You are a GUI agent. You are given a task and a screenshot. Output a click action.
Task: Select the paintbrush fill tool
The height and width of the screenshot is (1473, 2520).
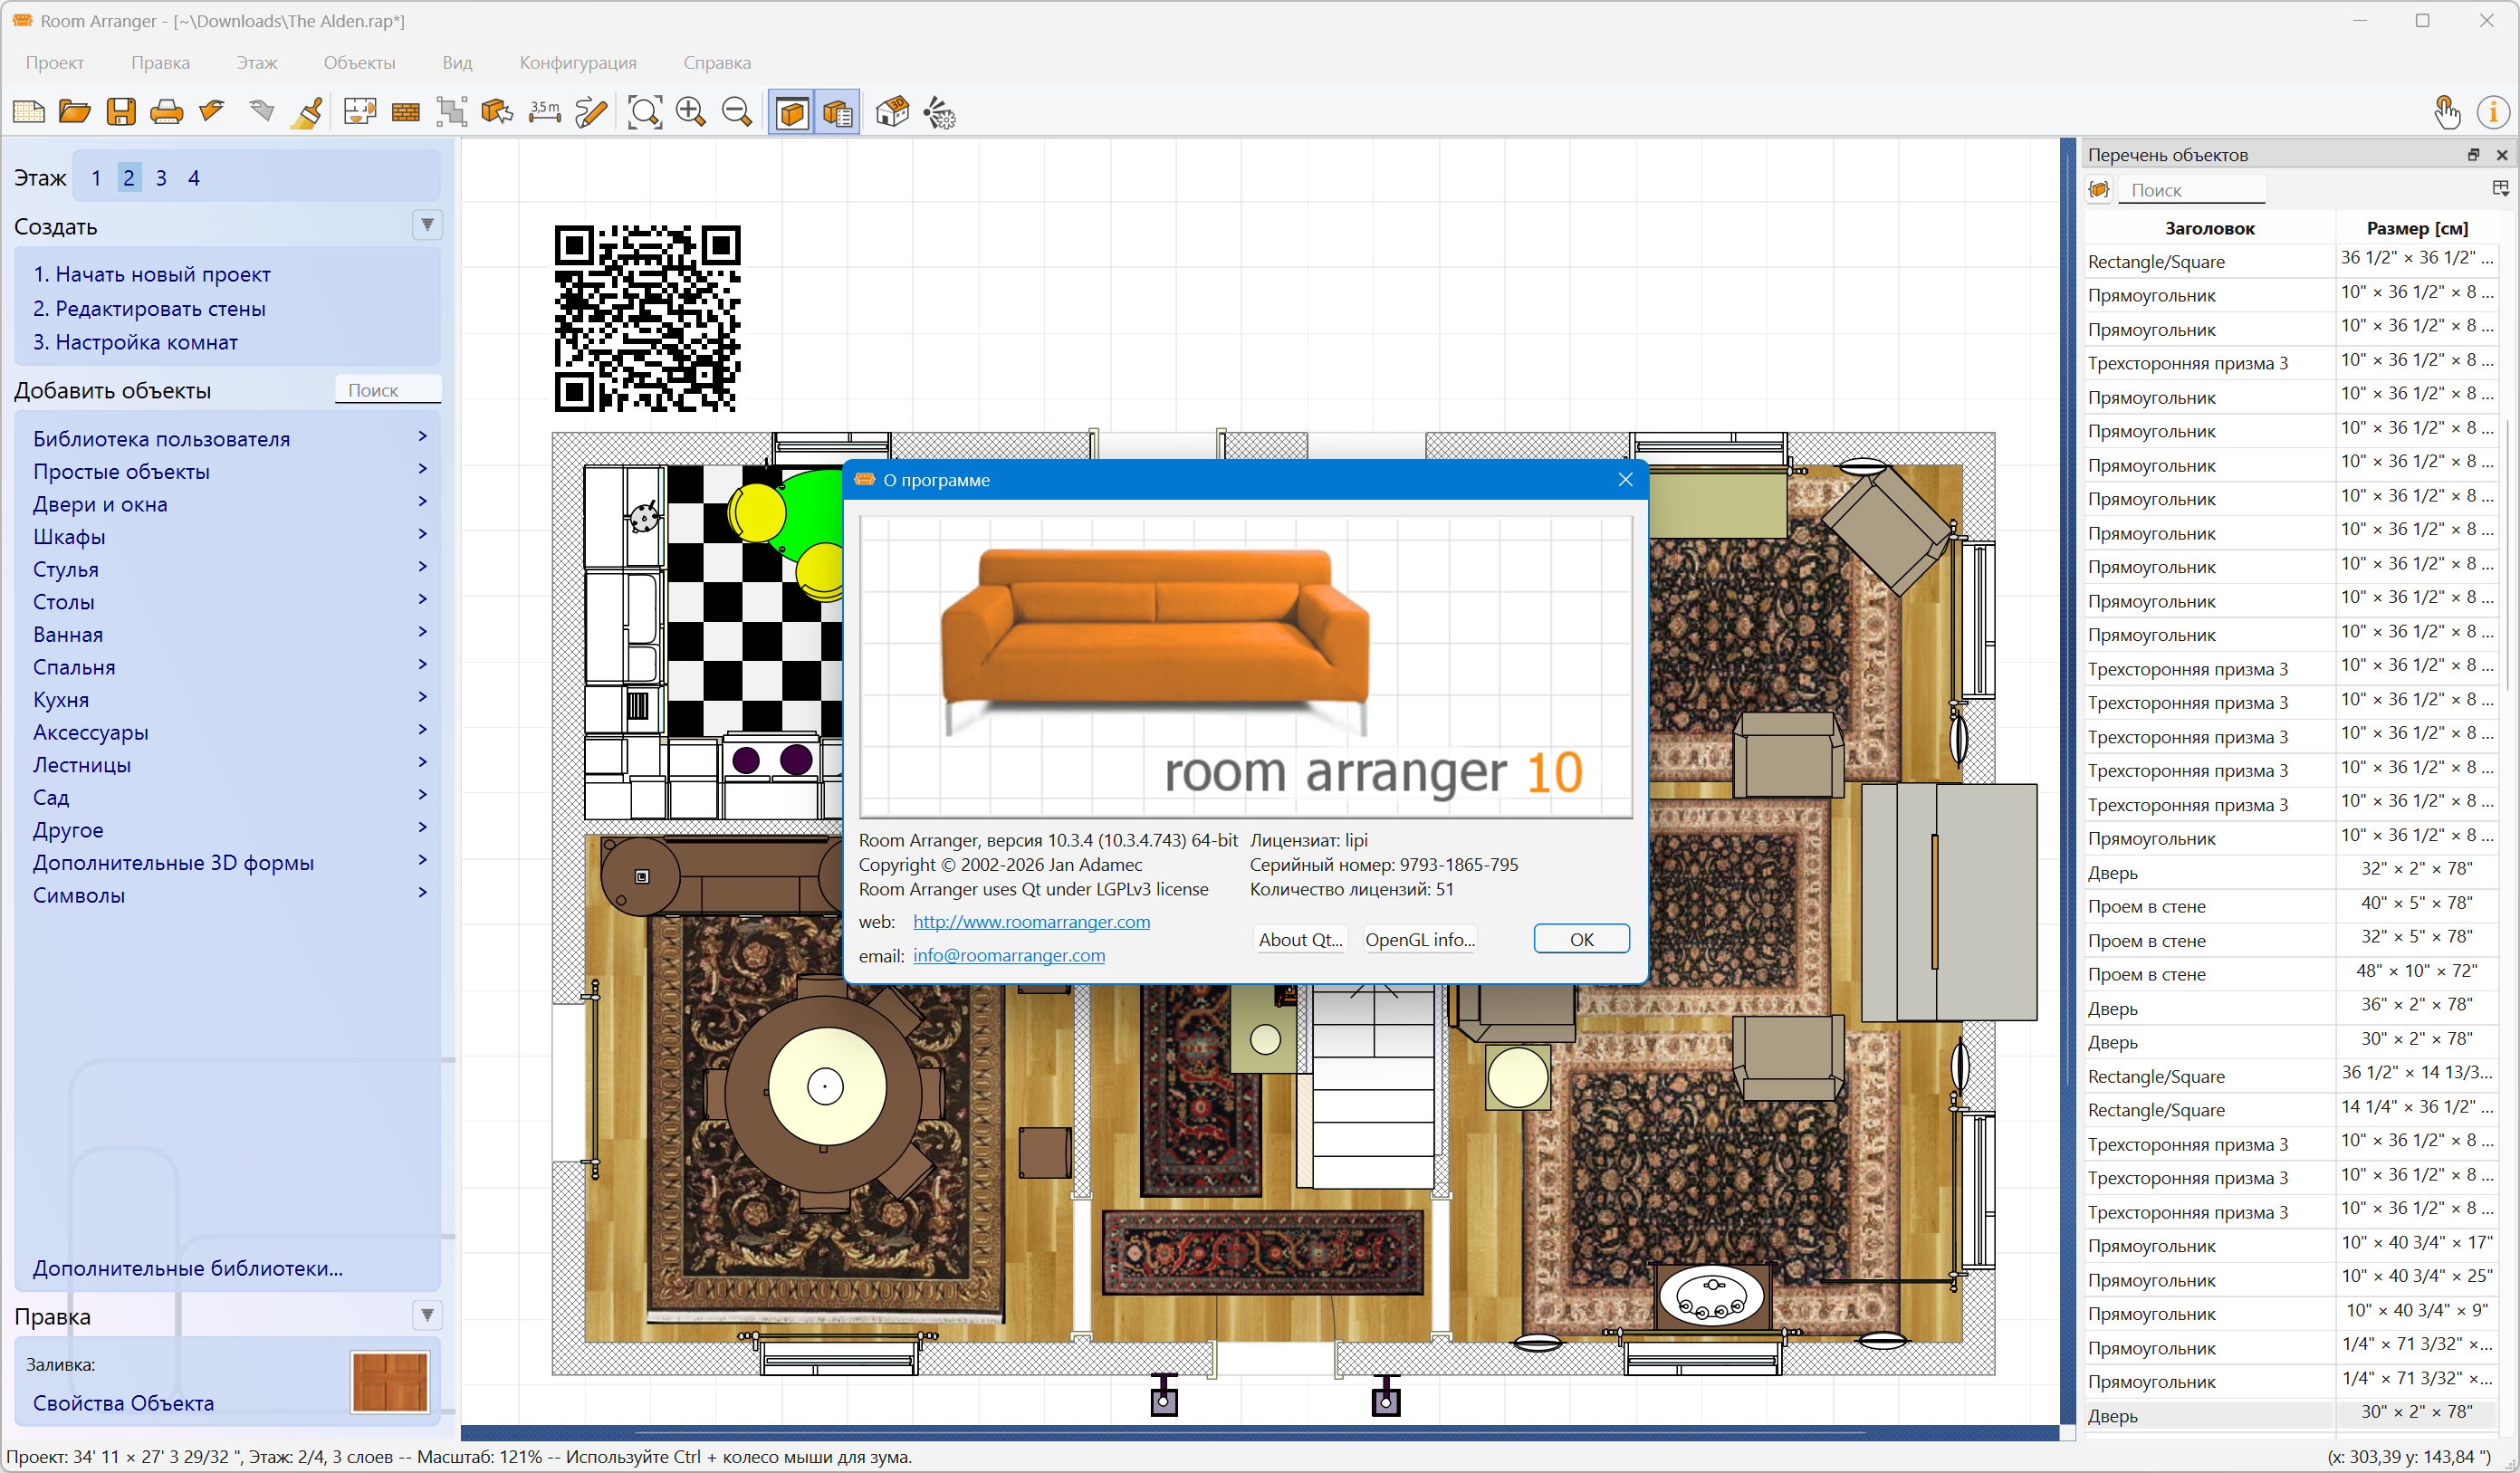tap(307, 112)
